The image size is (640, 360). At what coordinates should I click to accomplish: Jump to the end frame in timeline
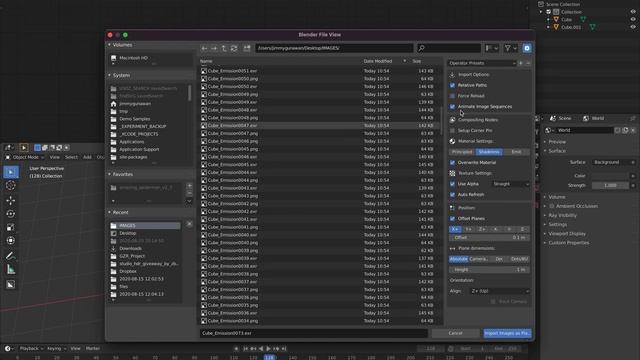pos(284,349)
